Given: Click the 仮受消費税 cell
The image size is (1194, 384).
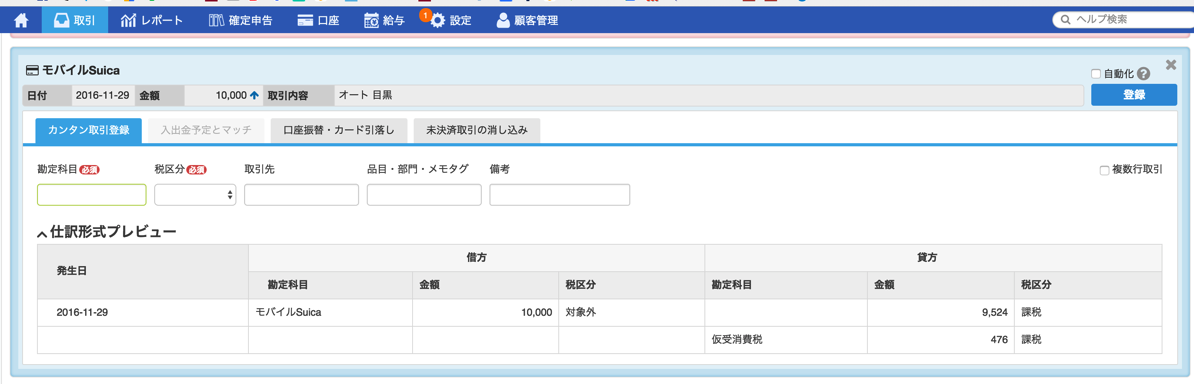Looking at the screenshot, I should (x=786, y=340).
